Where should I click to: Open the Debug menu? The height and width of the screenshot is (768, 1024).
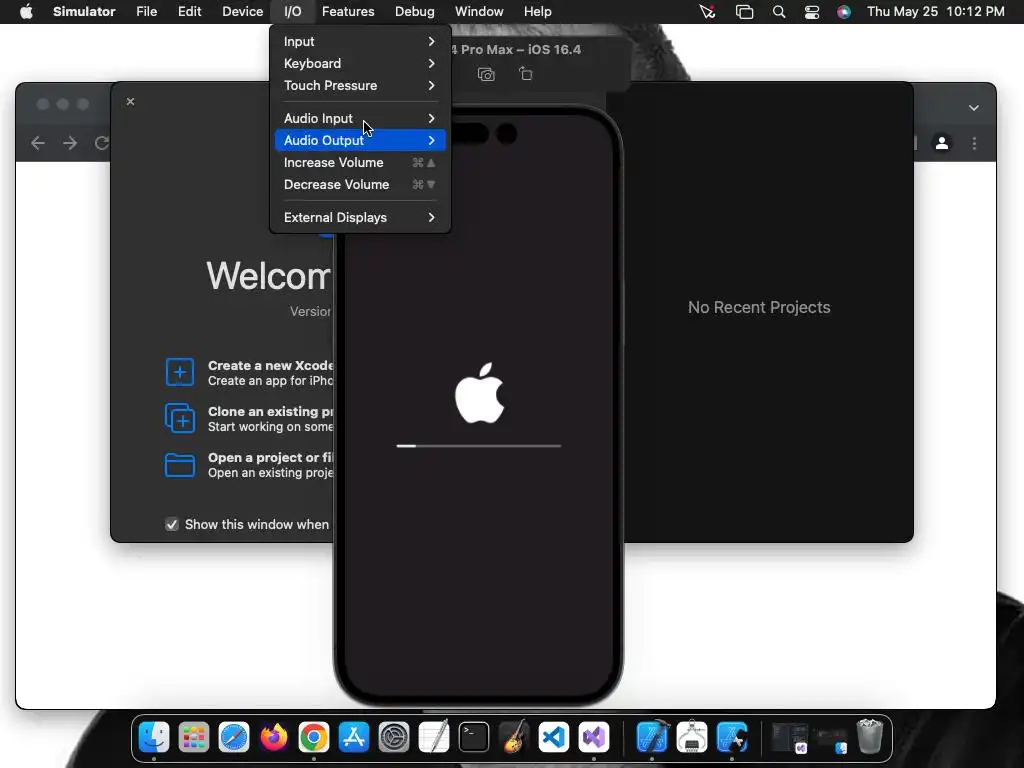pyautogui.click(x=415, y=12)
